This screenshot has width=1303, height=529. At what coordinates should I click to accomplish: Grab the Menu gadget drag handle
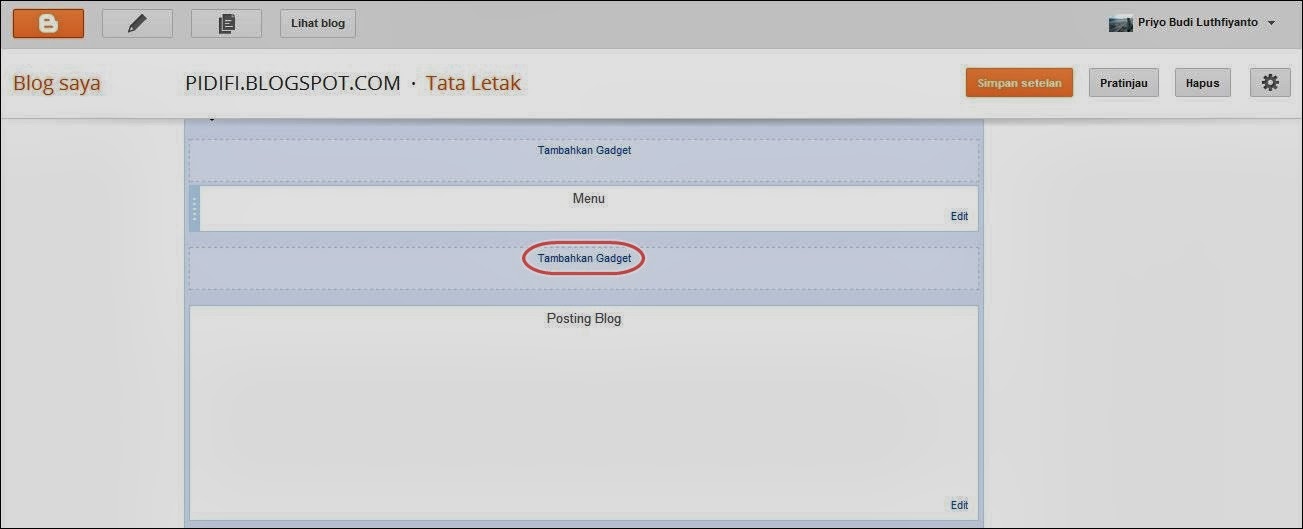pyautogui.click(x=194, y=208)
